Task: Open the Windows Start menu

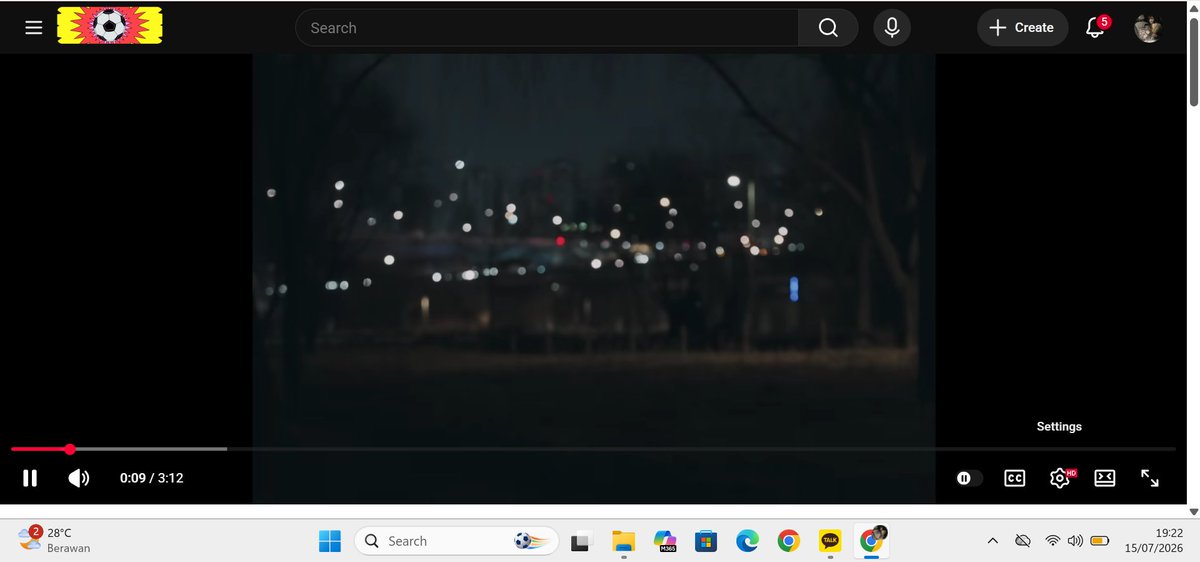Action: tap(330, 541)
